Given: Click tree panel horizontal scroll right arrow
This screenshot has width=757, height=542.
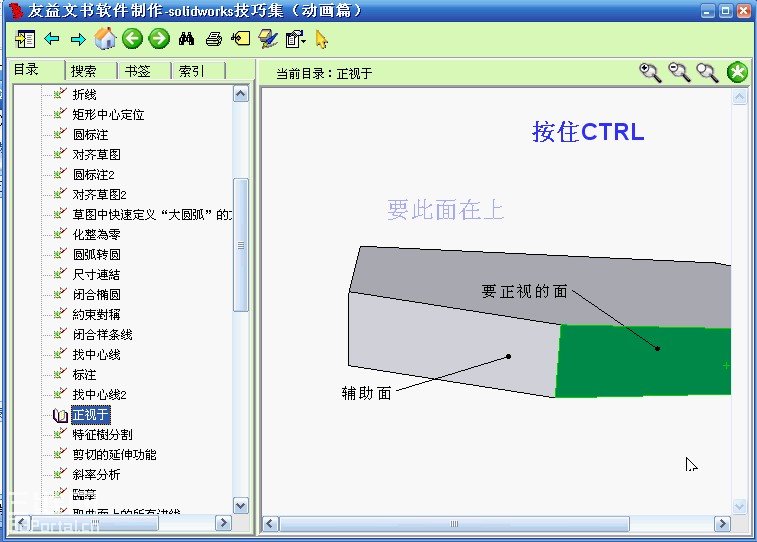Looking at the screenshot, I should (x=223, y=523).
